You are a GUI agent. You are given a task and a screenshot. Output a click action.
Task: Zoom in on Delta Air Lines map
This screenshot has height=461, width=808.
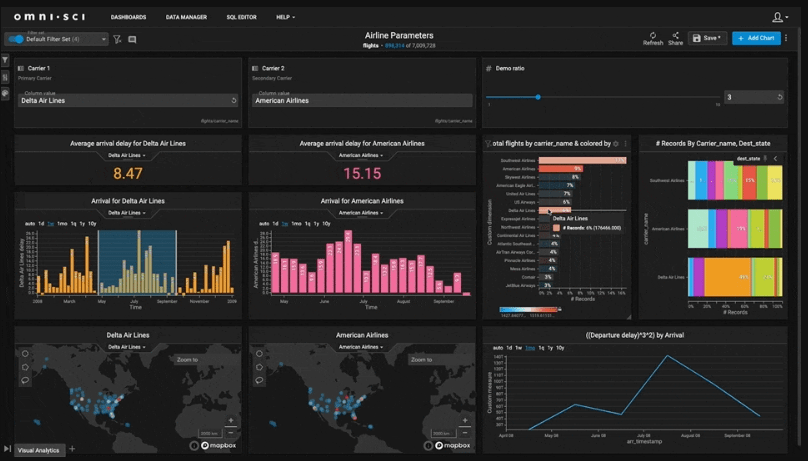231,420
